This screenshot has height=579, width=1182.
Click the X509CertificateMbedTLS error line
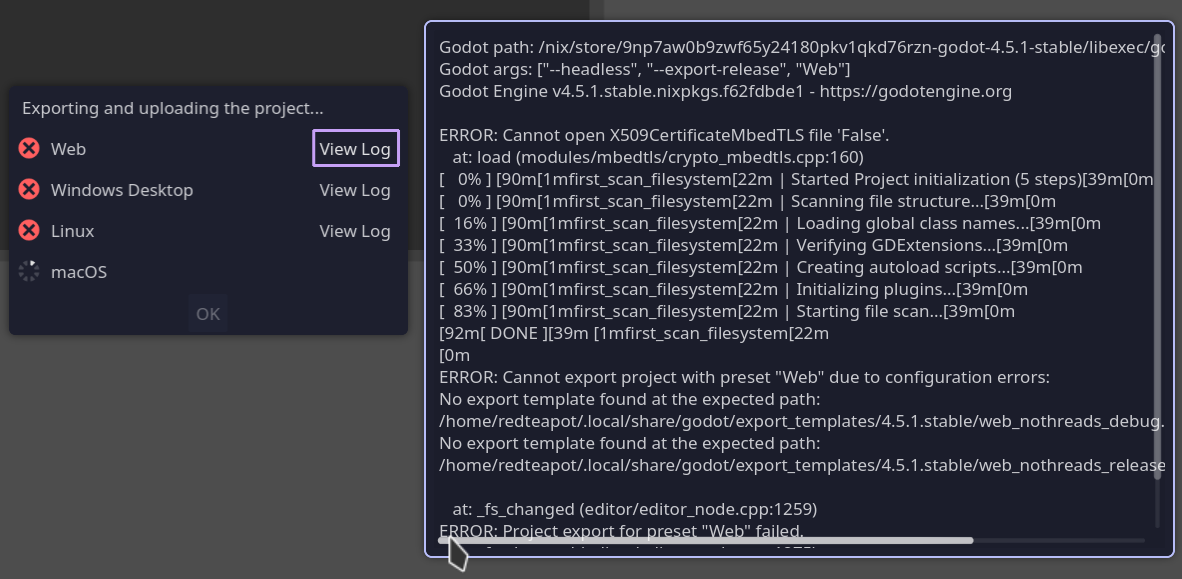pyautogui.click(x=664, y=136)
